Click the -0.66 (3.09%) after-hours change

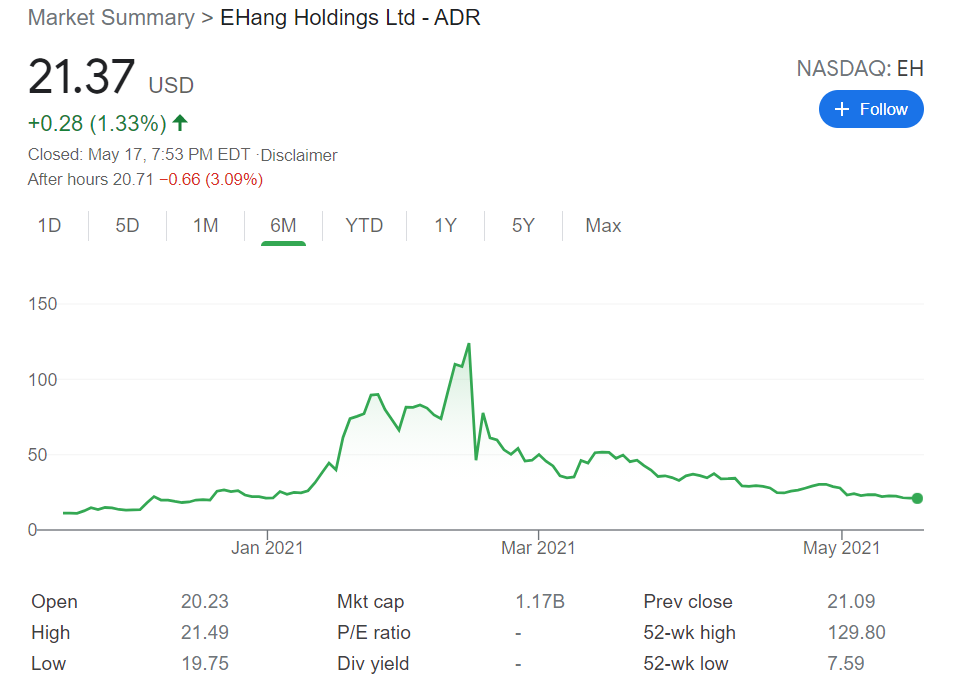[211, 180]
